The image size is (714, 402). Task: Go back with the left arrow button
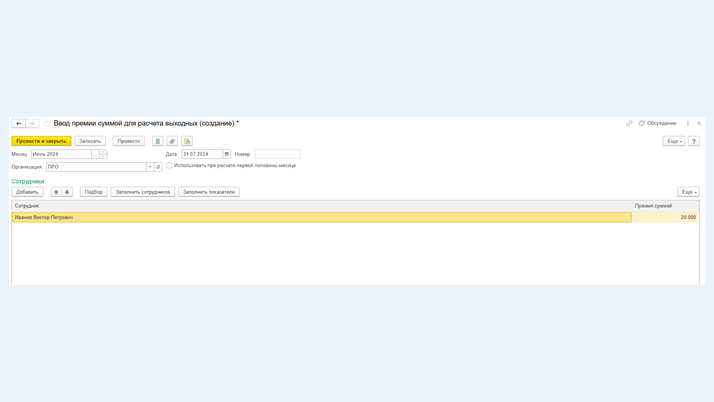coord(18,123)
